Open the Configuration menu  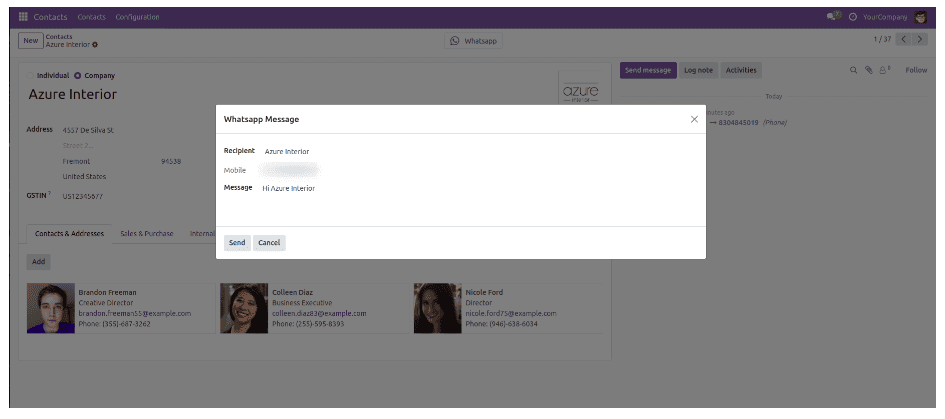click(x=137, y=17)
